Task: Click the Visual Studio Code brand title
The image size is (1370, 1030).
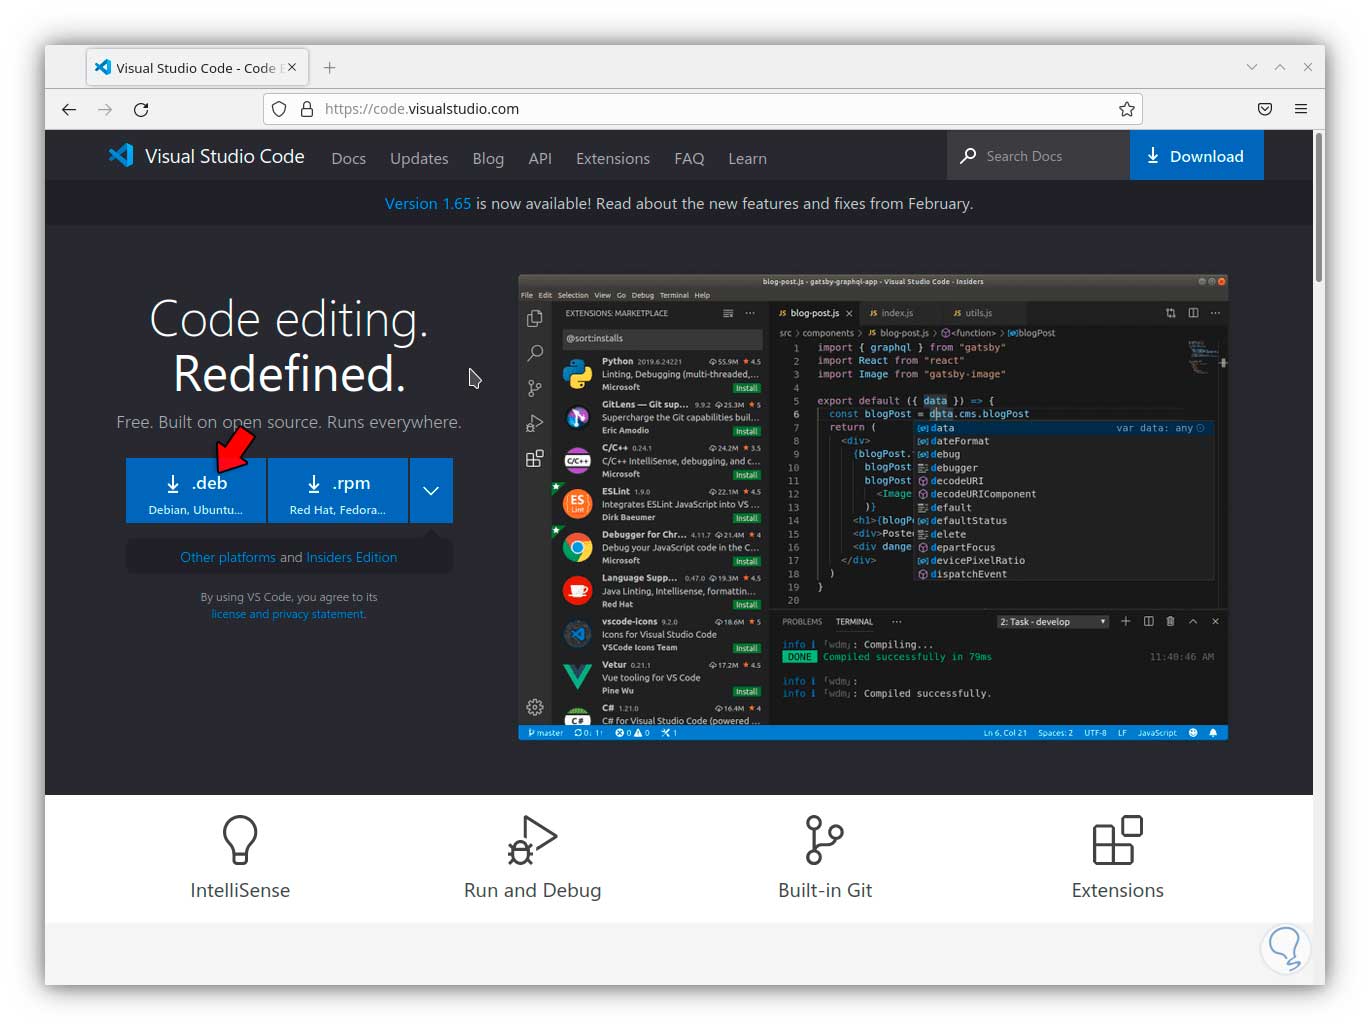Action: pos(225,156)
